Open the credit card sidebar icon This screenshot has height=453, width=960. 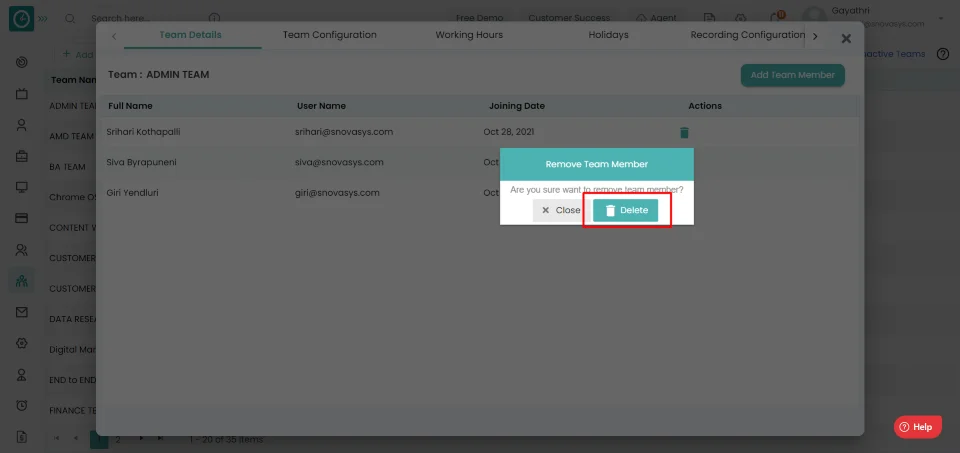pyautogui.click(x=22, y=218)
